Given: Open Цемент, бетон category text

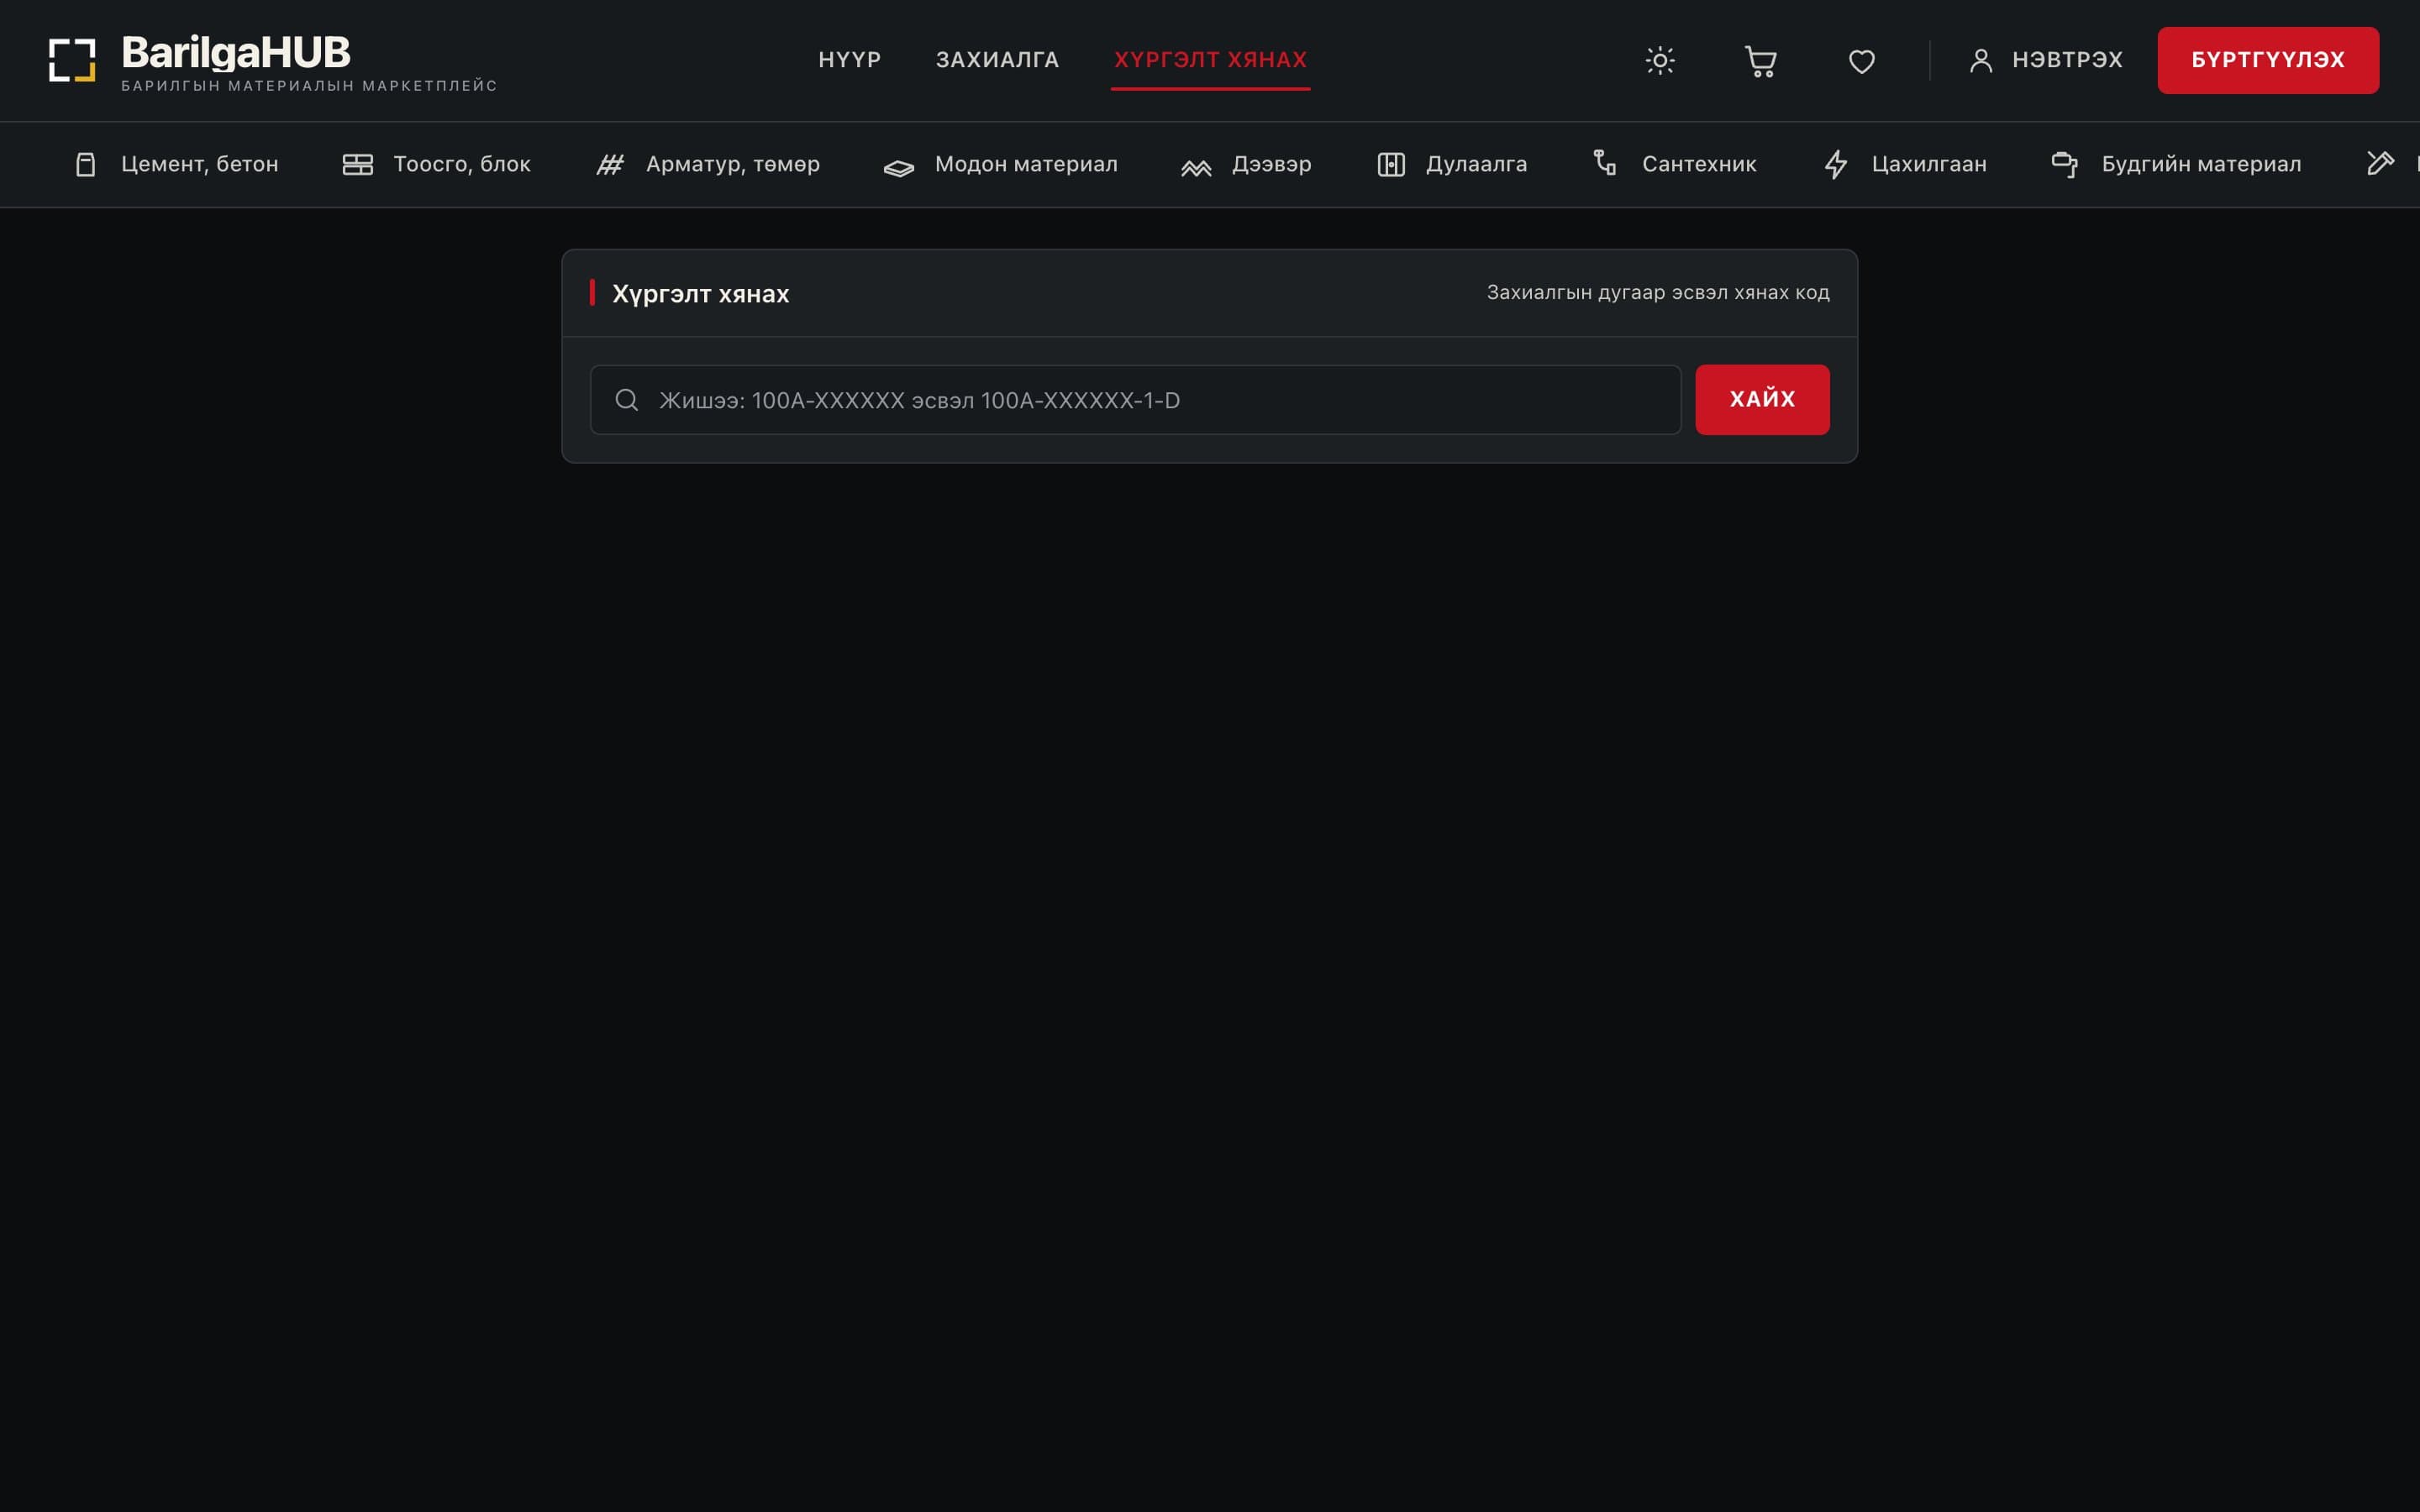Looking at the screenshot, I should 200,164.
